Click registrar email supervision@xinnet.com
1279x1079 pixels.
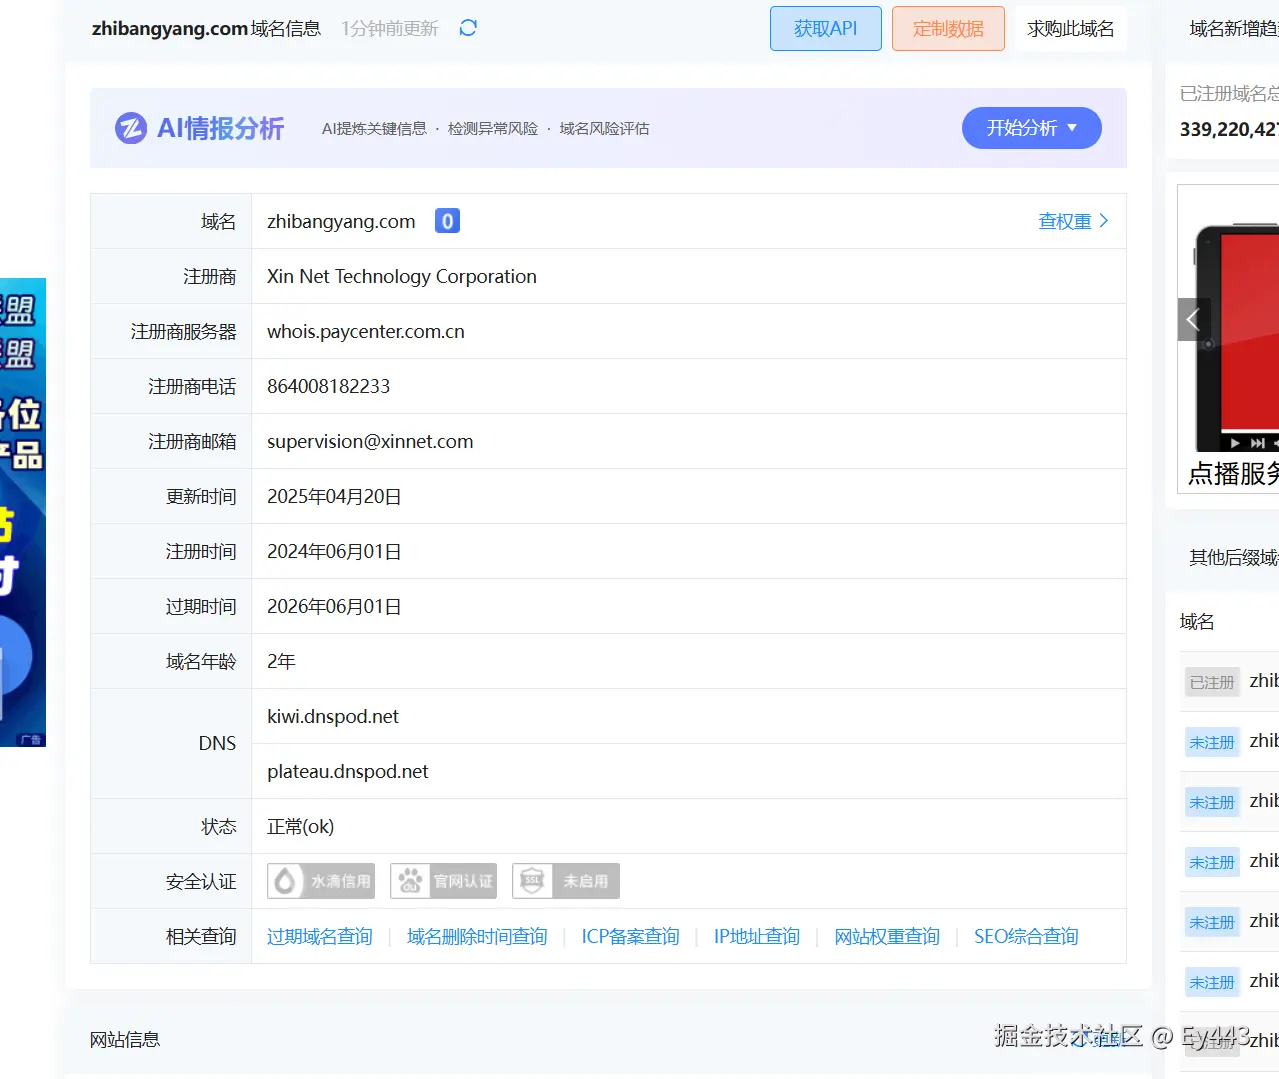[x=370, y=441]
